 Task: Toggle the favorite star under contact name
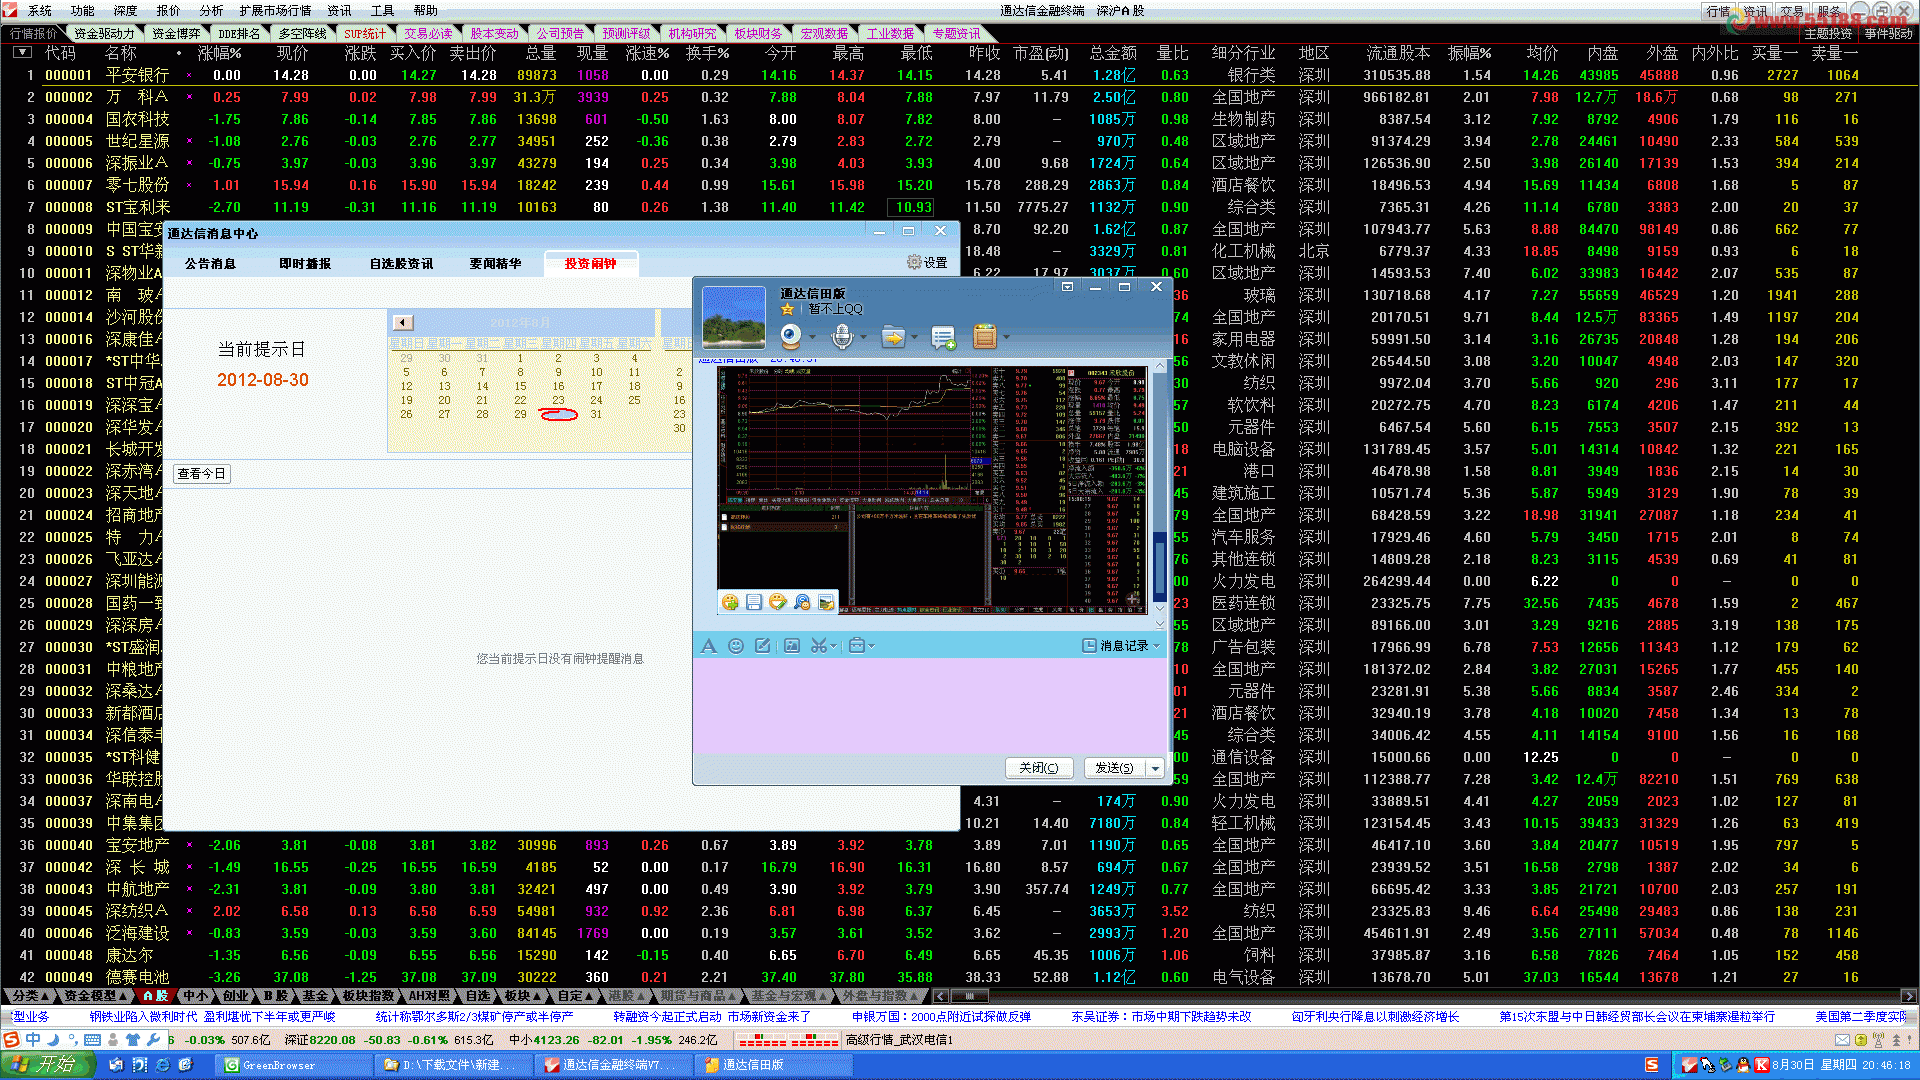(788, 309)
